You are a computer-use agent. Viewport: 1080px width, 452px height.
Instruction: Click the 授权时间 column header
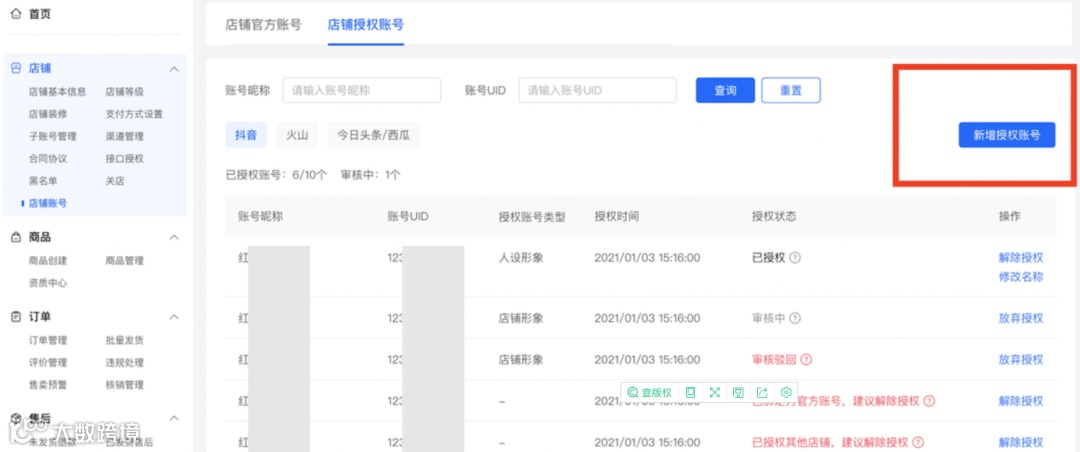[x=616, y=216]
